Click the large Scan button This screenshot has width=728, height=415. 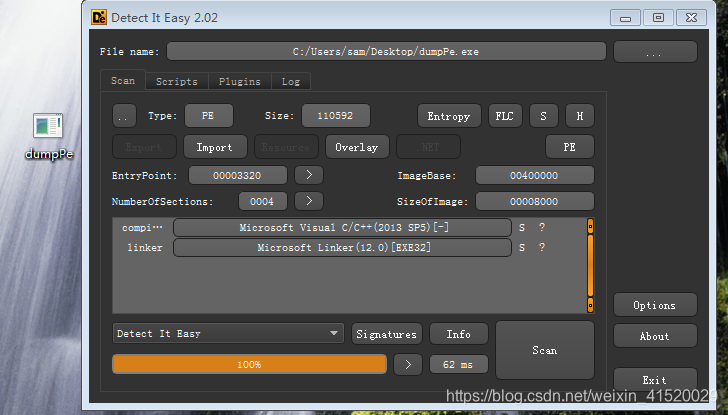point(545,350)
